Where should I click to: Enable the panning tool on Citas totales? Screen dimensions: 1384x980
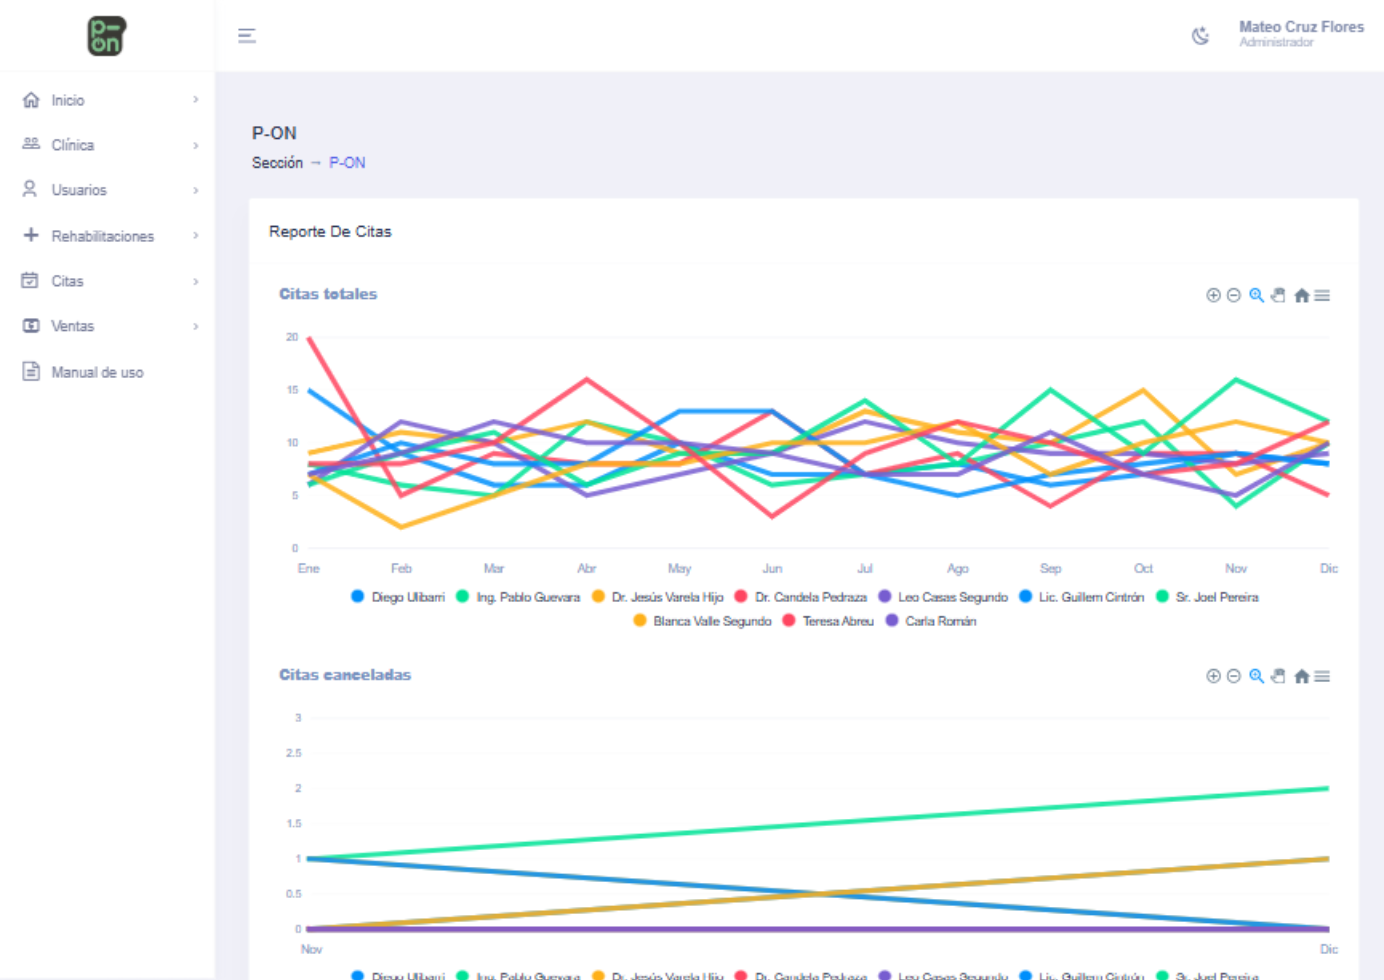[x=1278, y=295]
